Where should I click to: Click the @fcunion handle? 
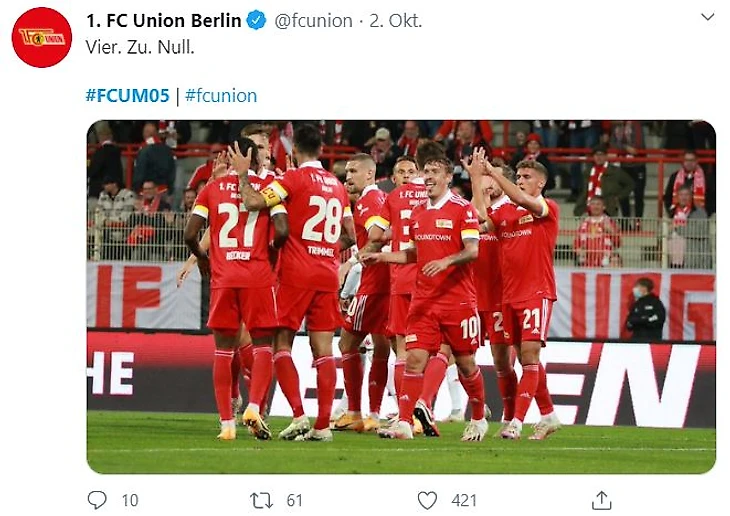click(314, 21)
